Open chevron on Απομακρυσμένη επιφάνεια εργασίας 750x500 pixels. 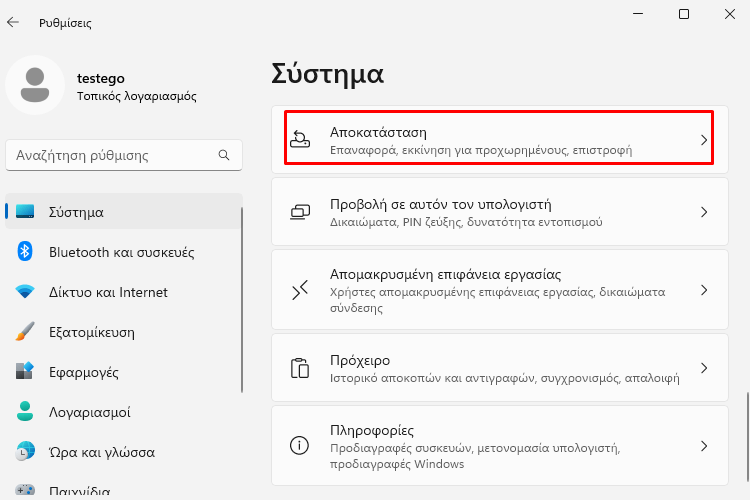coord(704,290)
